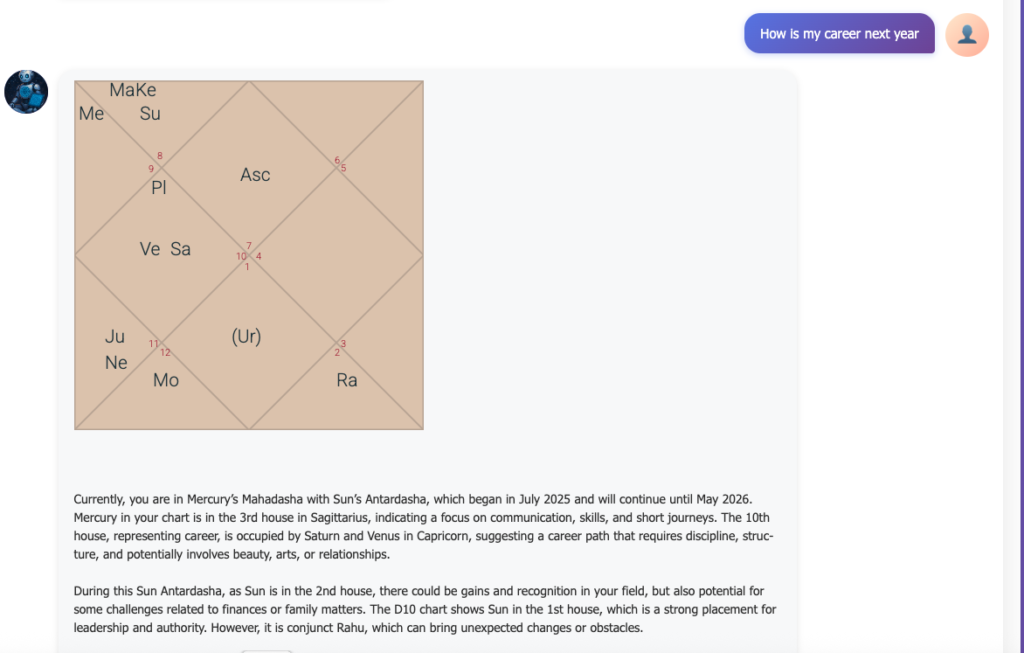Click the Sa planet label in the chart

[x=180, y=249]
